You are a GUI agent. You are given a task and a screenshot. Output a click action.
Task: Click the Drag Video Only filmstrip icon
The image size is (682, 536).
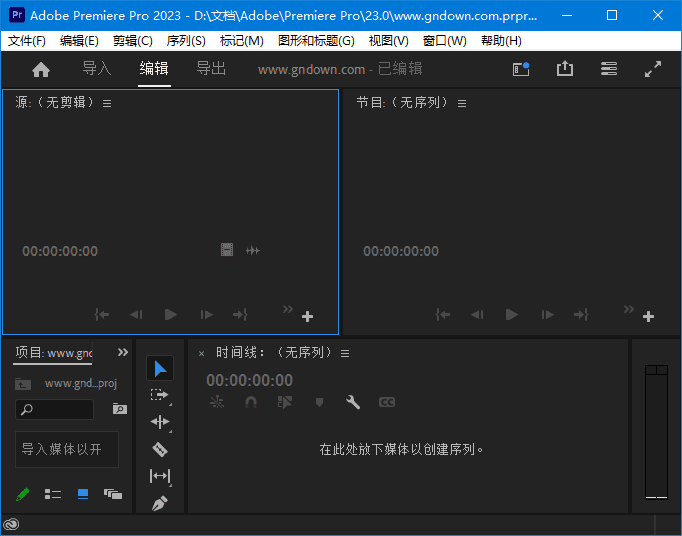pos(227,250)
